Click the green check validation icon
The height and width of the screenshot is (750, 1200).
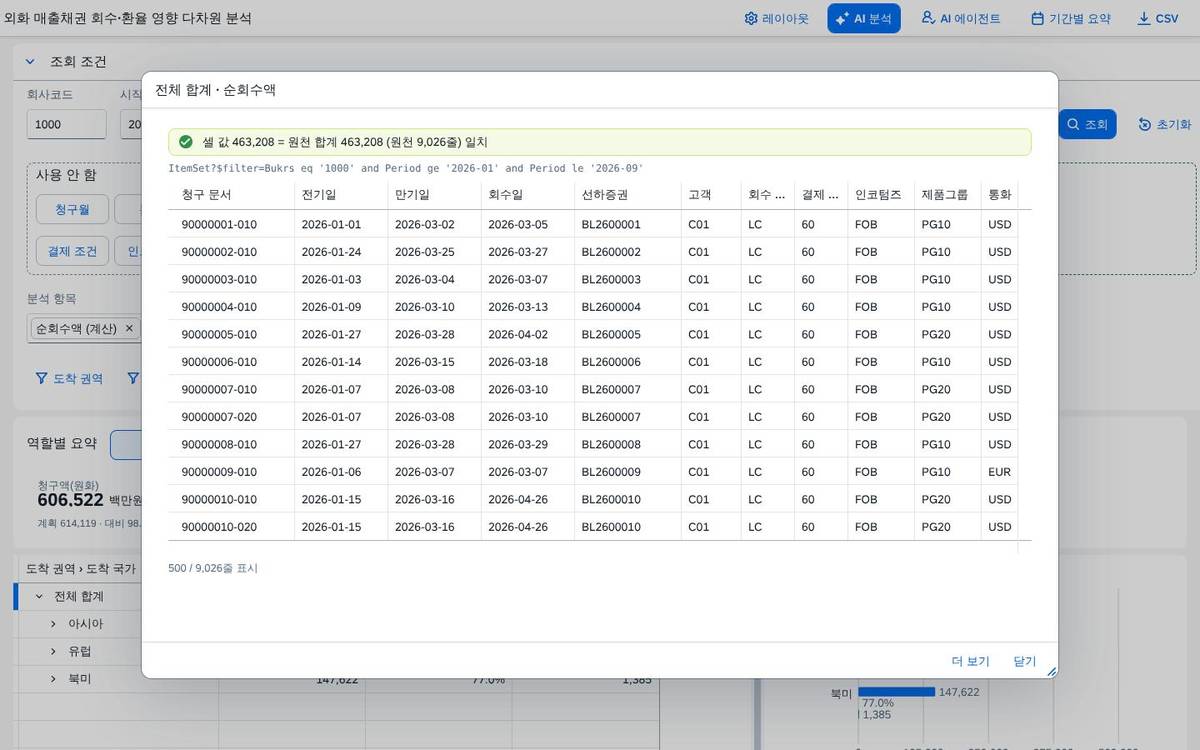coord(185,142)
